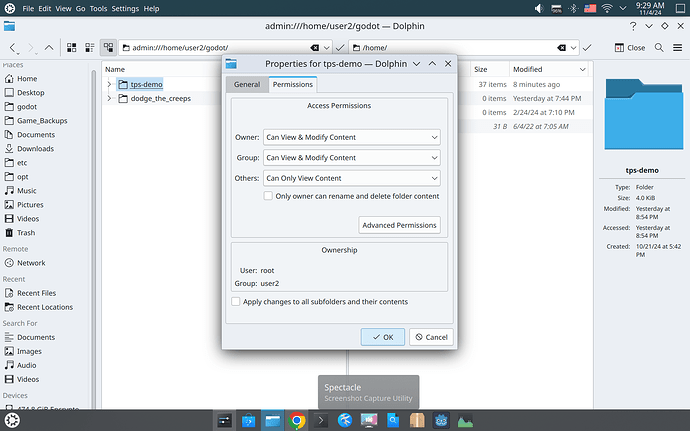Confirm the left location bar path
Image resolution: width=690 pixels, height=431 pixels.
[340, 48]
